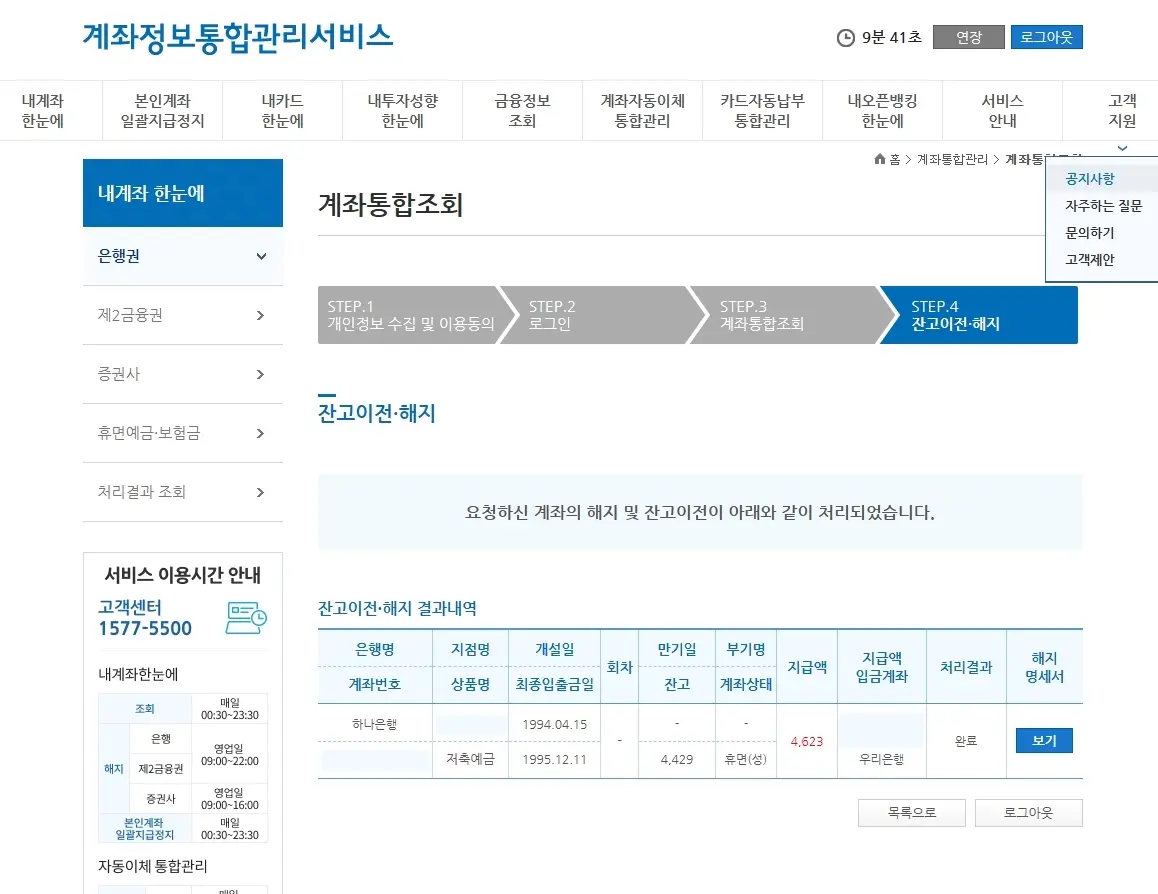Click STEP.3 계좌통합조회 step
The height and width of the screenshot is (894, 1158).
tap(789, 315)
